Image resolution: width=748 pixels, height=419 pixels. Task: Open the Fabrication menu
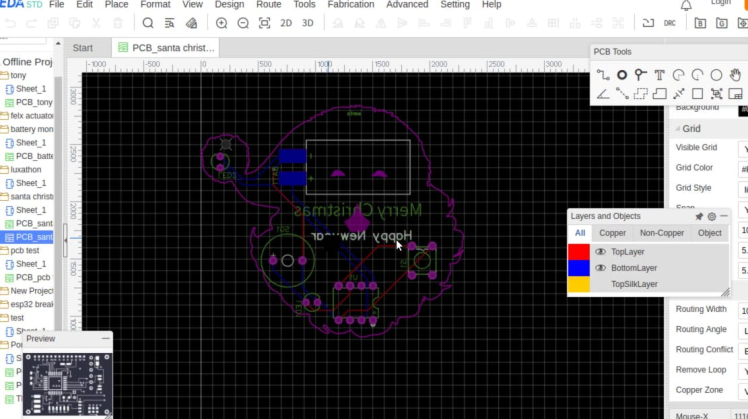point(350,5)
